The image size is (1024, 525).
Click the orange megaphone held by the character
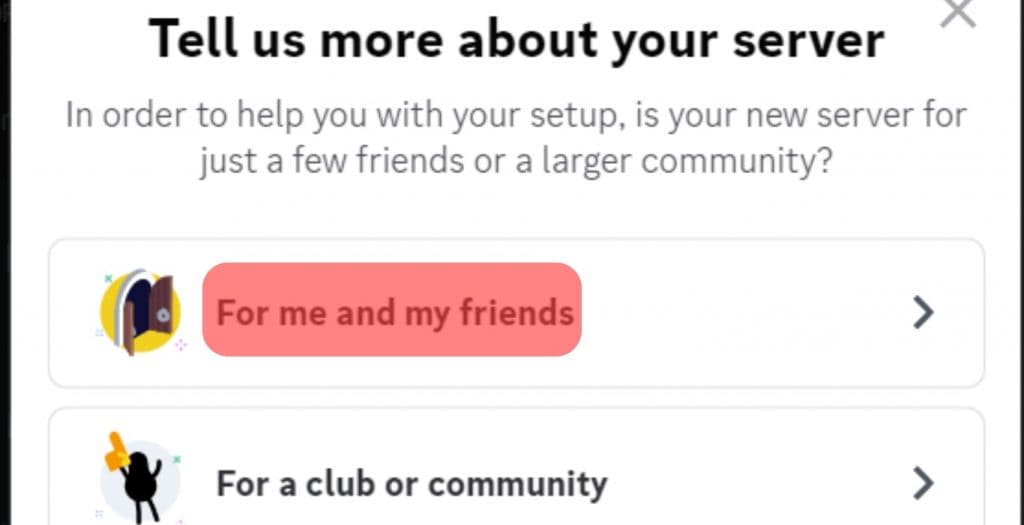click(x=116, y=452)
